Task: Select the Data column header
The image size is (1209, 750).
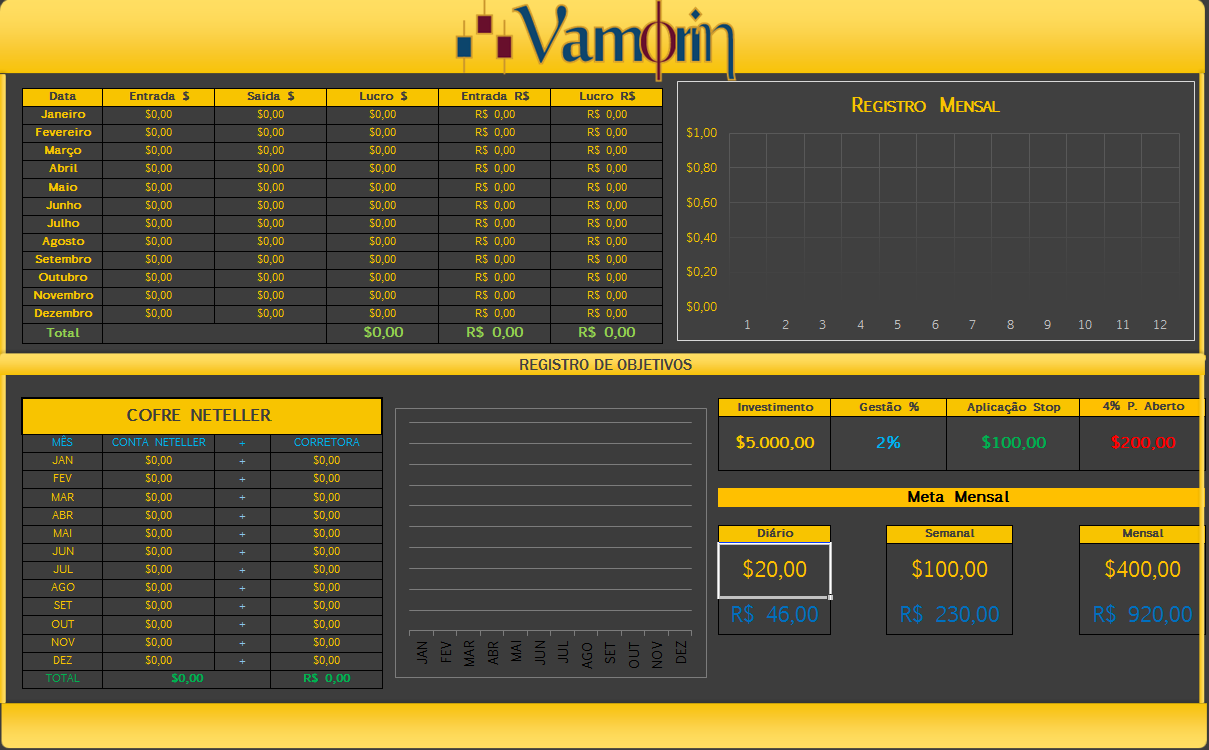Action: (63, 97)
